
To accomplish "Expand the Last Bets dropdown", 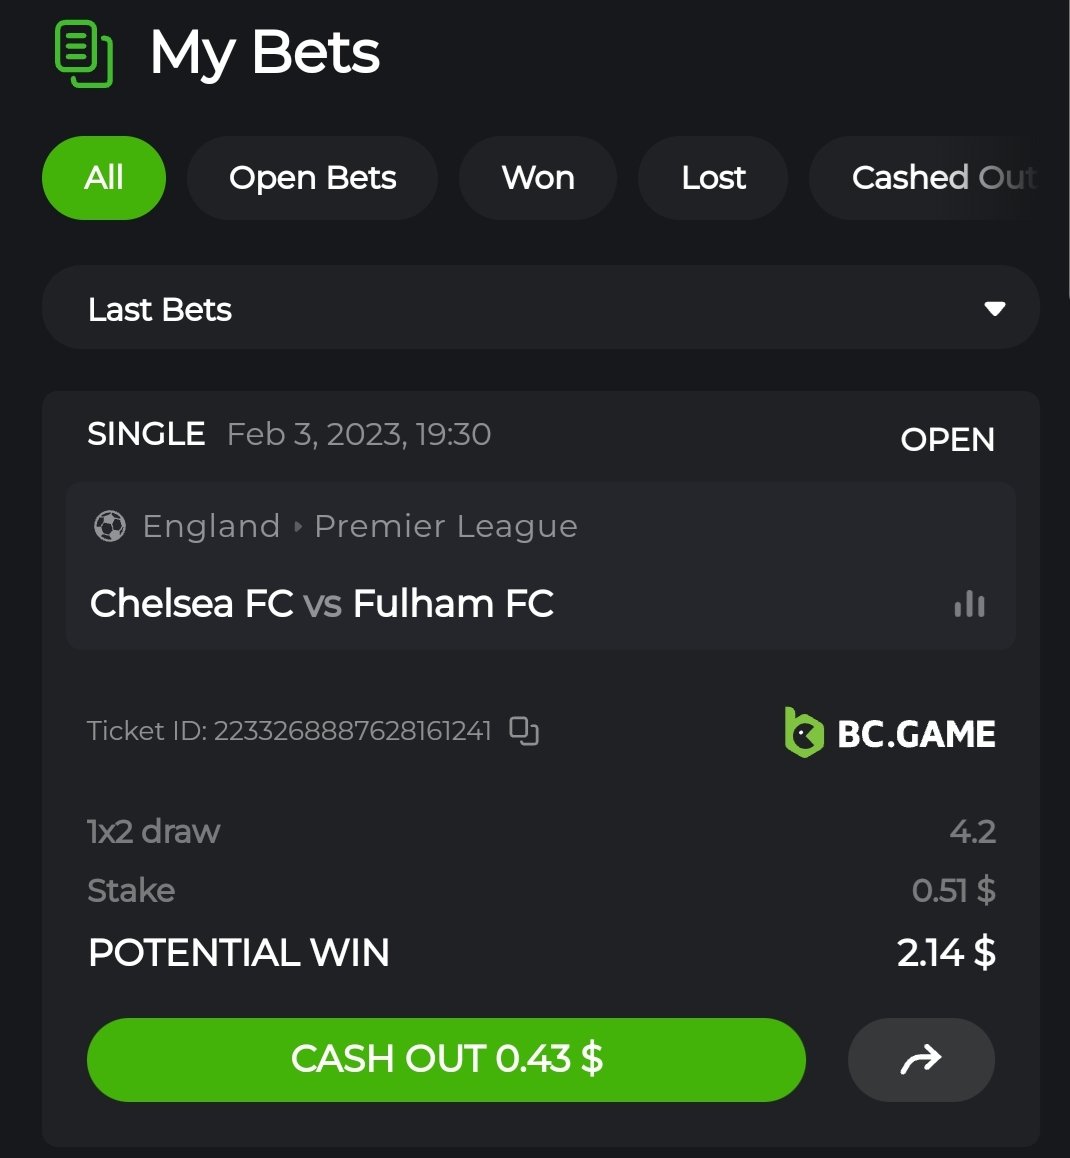I will point(540,308).
